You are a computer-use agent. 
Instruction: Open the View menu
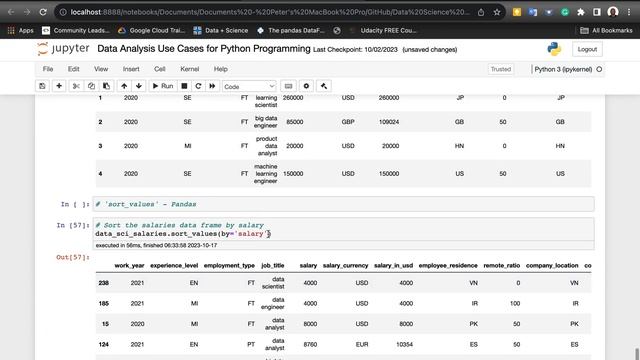click(x=101, y=69)
